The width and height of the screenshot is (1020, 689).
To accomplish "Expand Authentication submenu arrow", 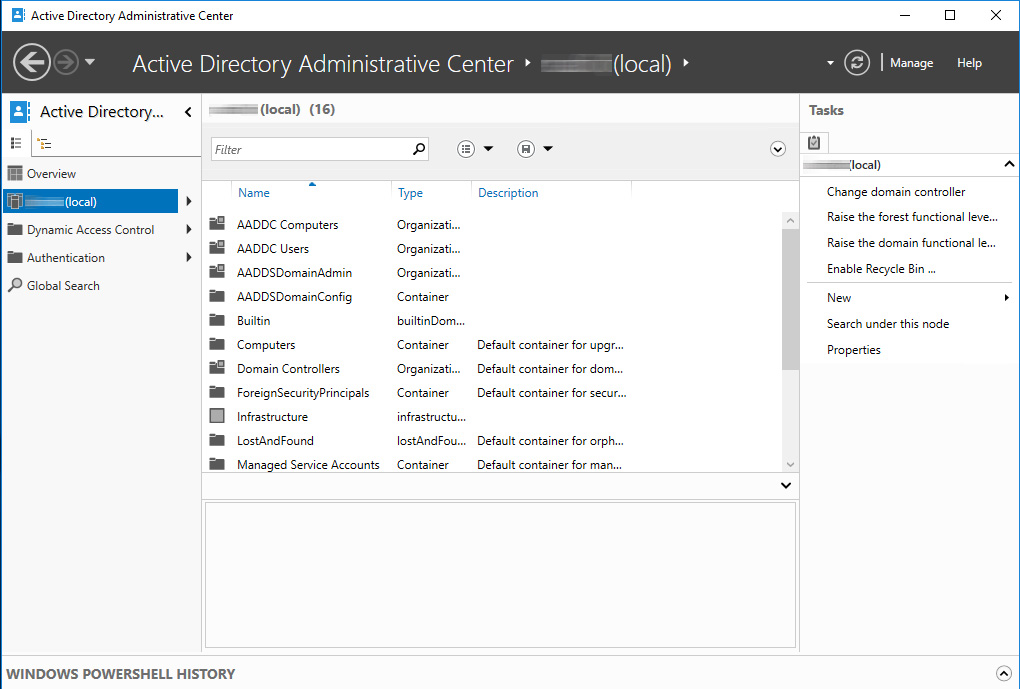I will 189,257.
